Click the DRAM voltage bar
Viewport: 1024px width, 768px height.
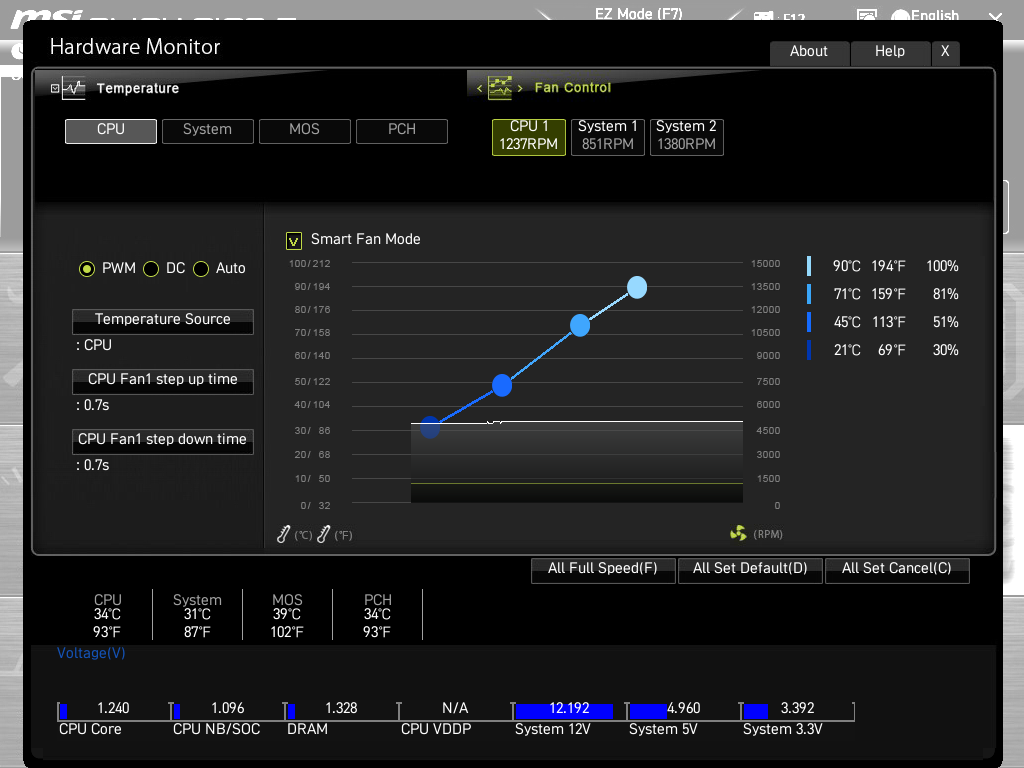[x=291, y=711]
